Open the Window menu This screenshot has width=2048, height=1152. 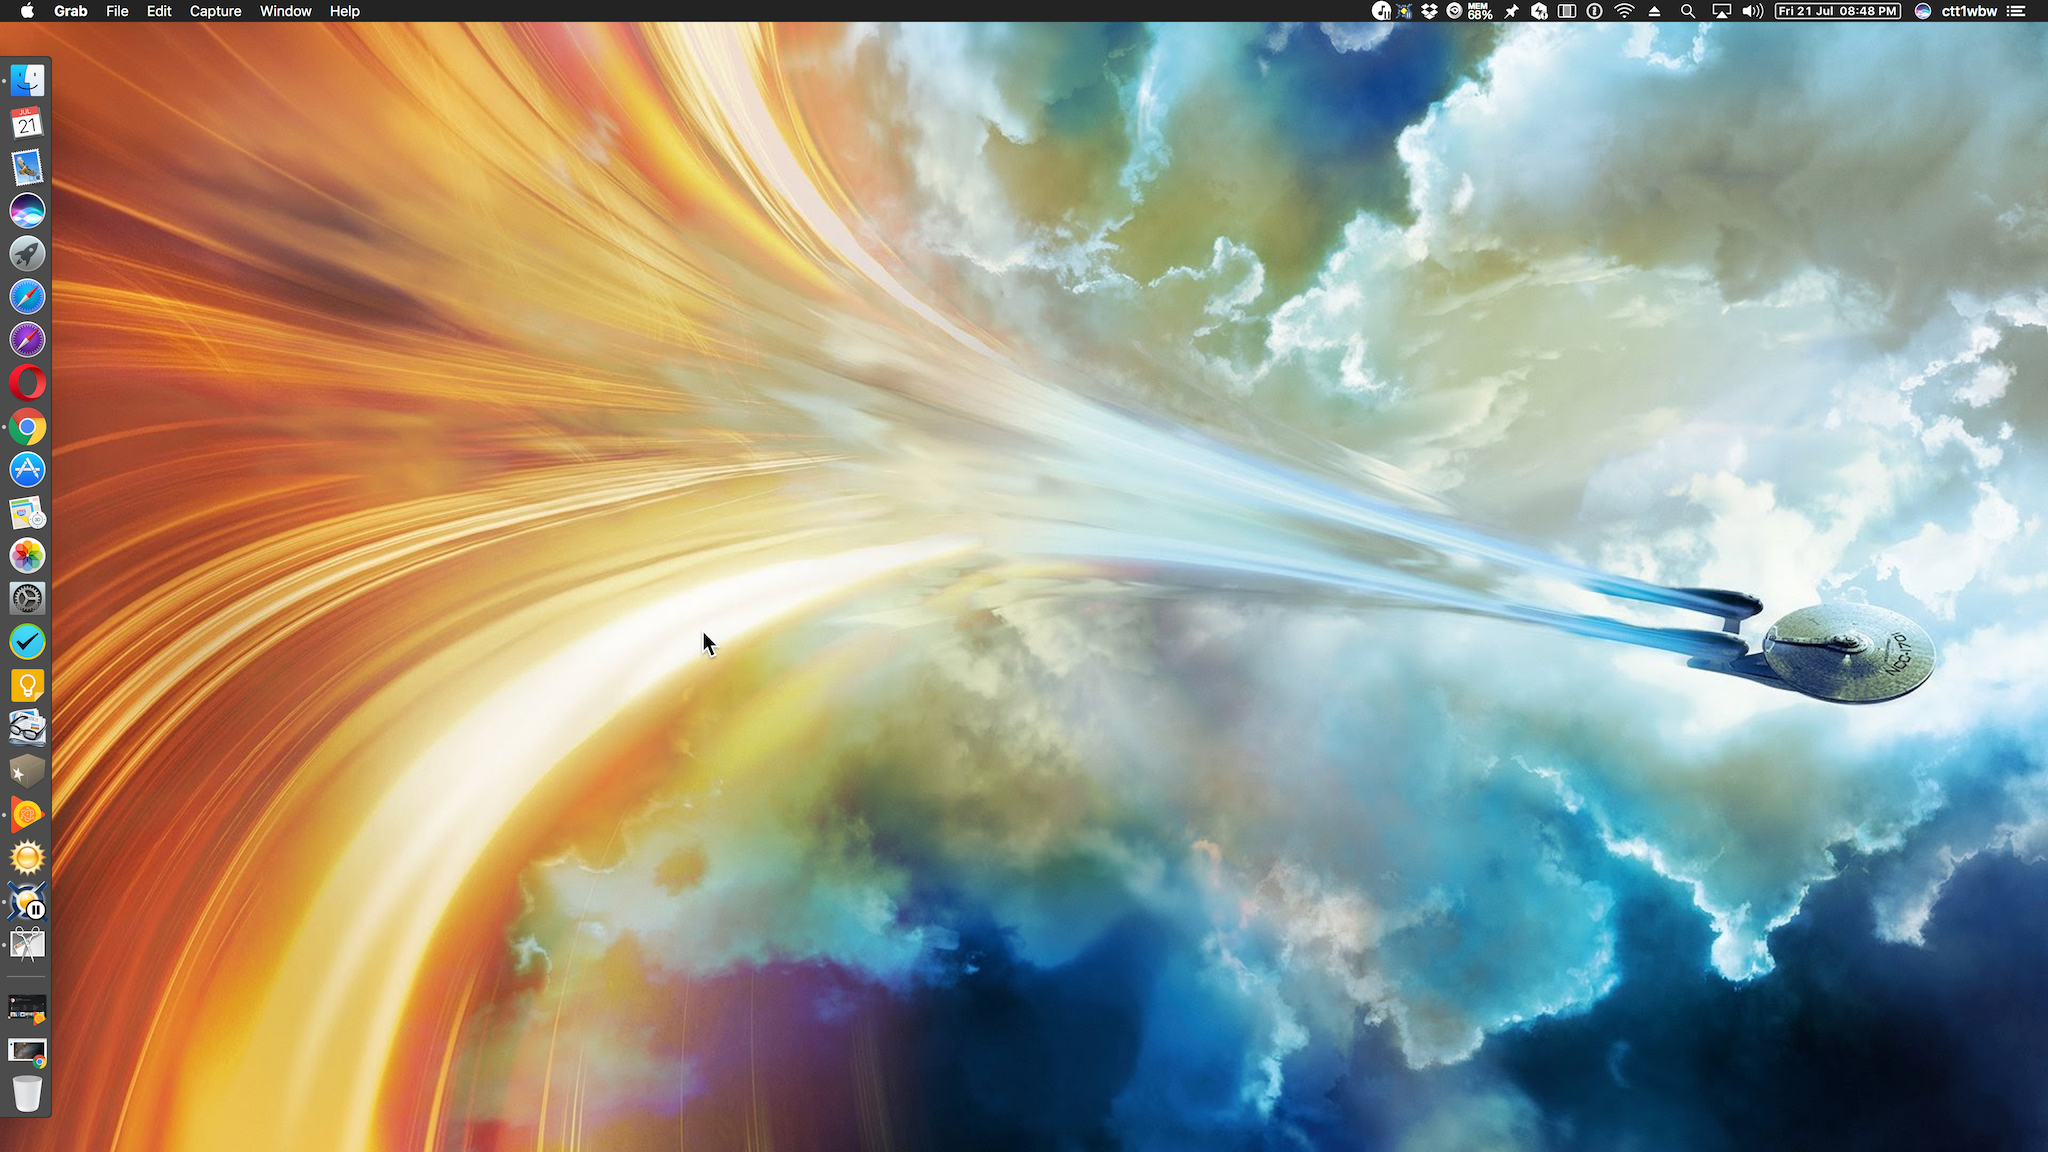285,11
